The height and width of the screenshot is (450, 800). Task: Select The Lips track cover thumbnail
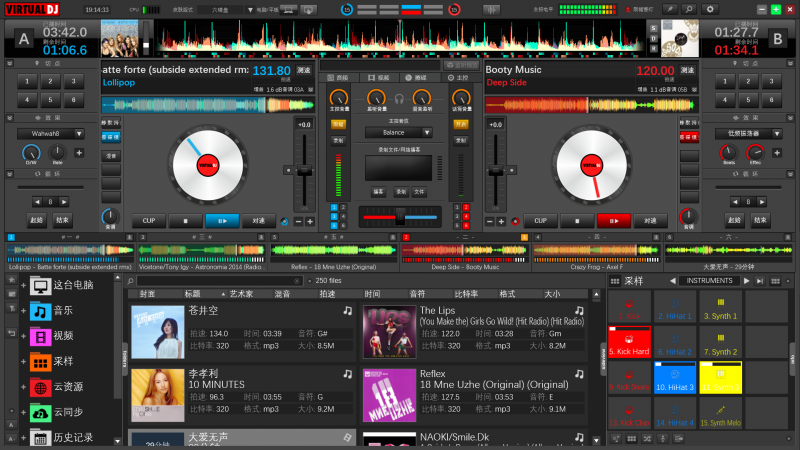[x=389, y=332]
